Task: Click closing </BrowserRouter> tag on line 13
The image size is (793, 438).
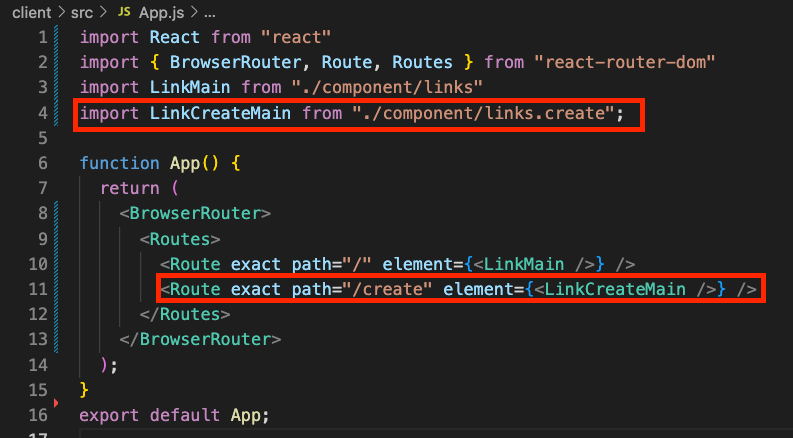Action: click(200, 339)
